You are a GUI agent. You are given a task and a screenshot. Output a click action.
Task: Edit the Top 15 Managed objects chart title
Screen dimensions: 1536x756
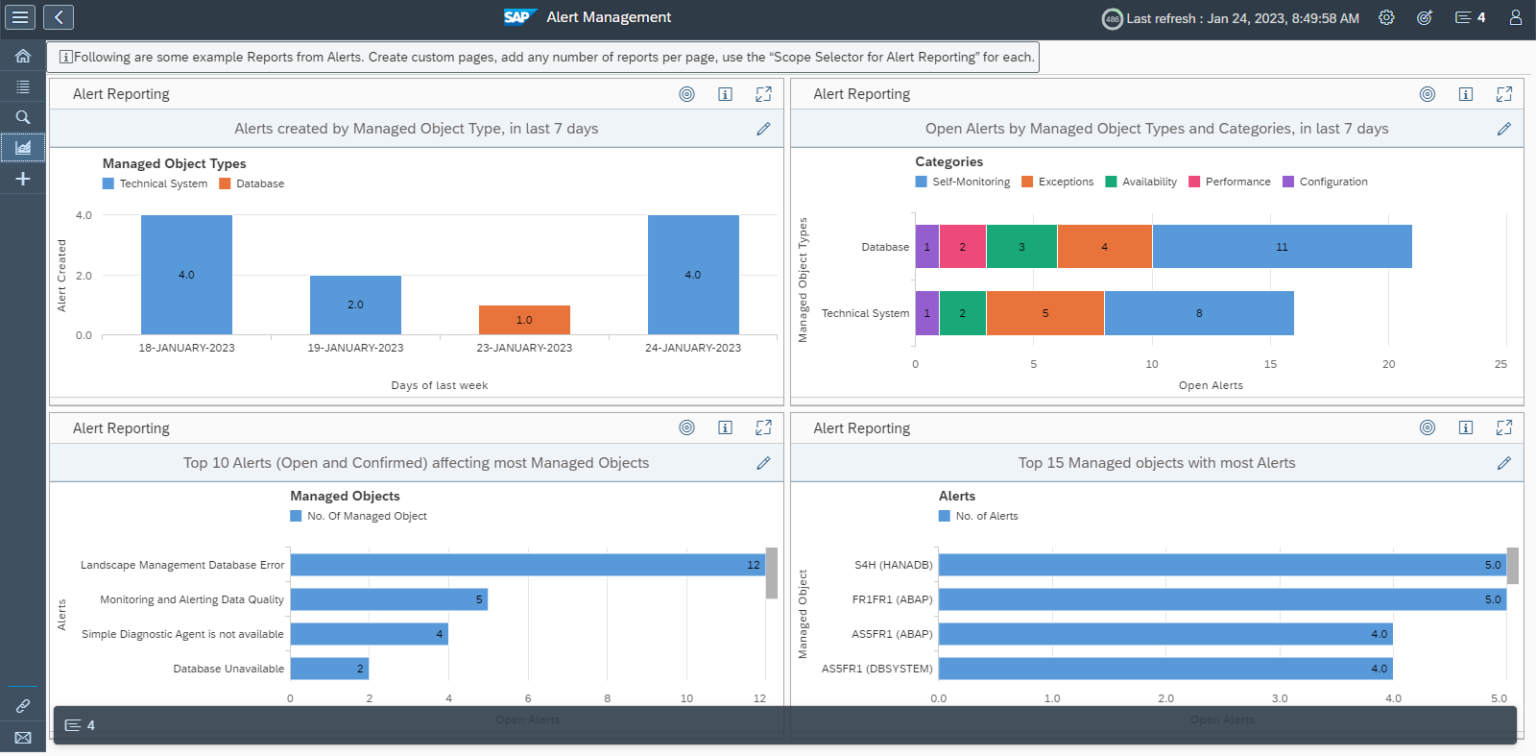tap(1504, 463)
